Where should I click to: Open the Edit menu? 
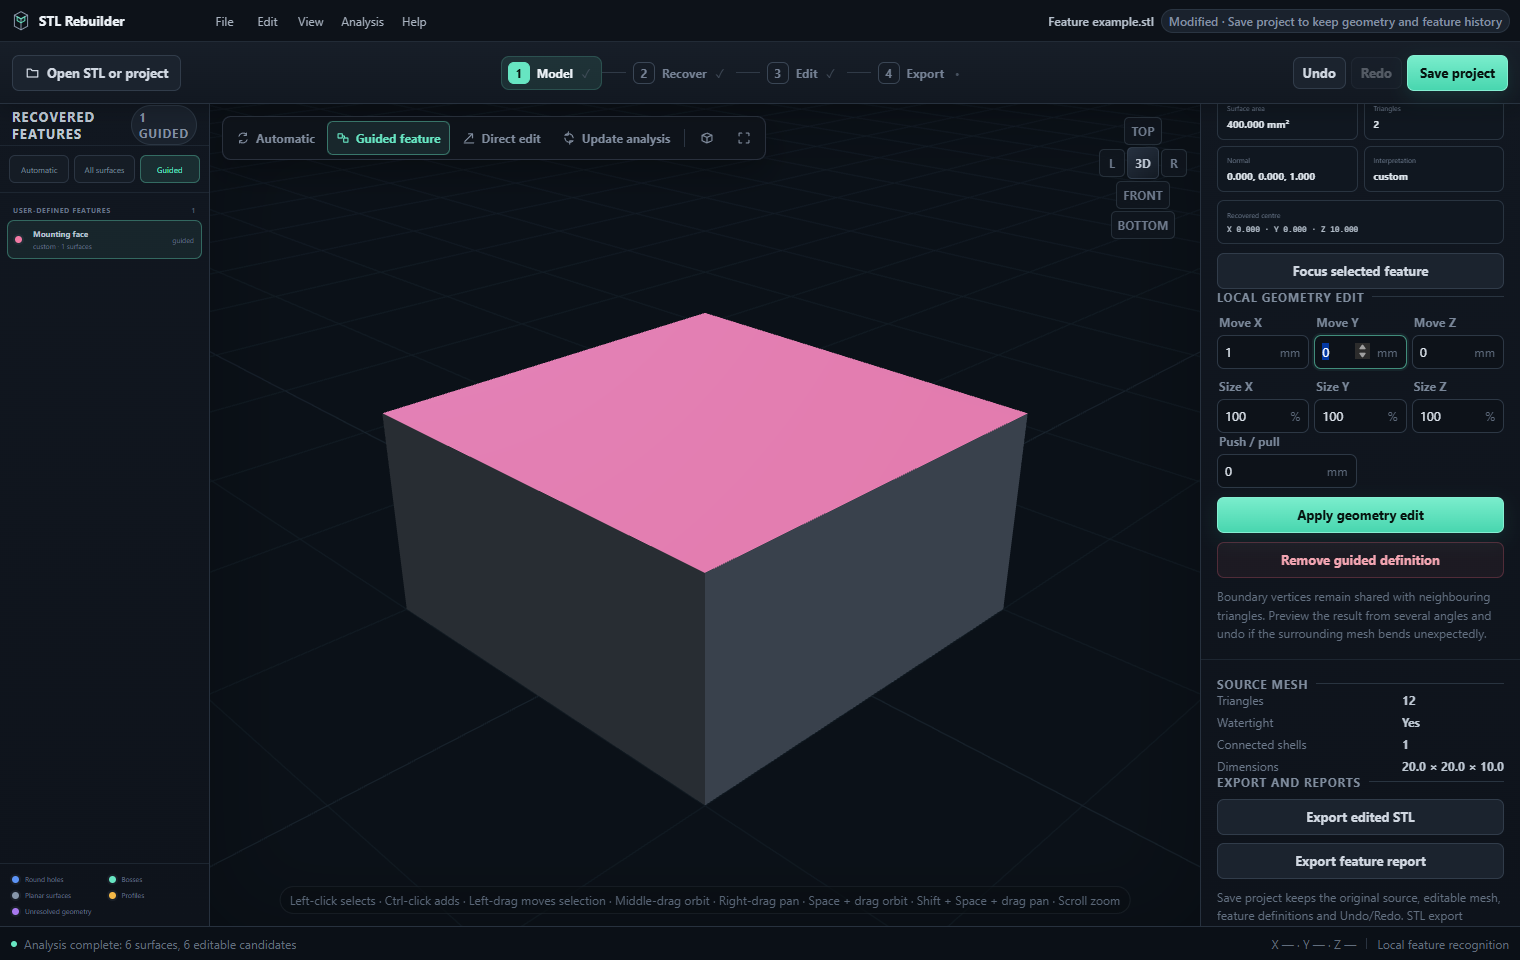(267, 22)
